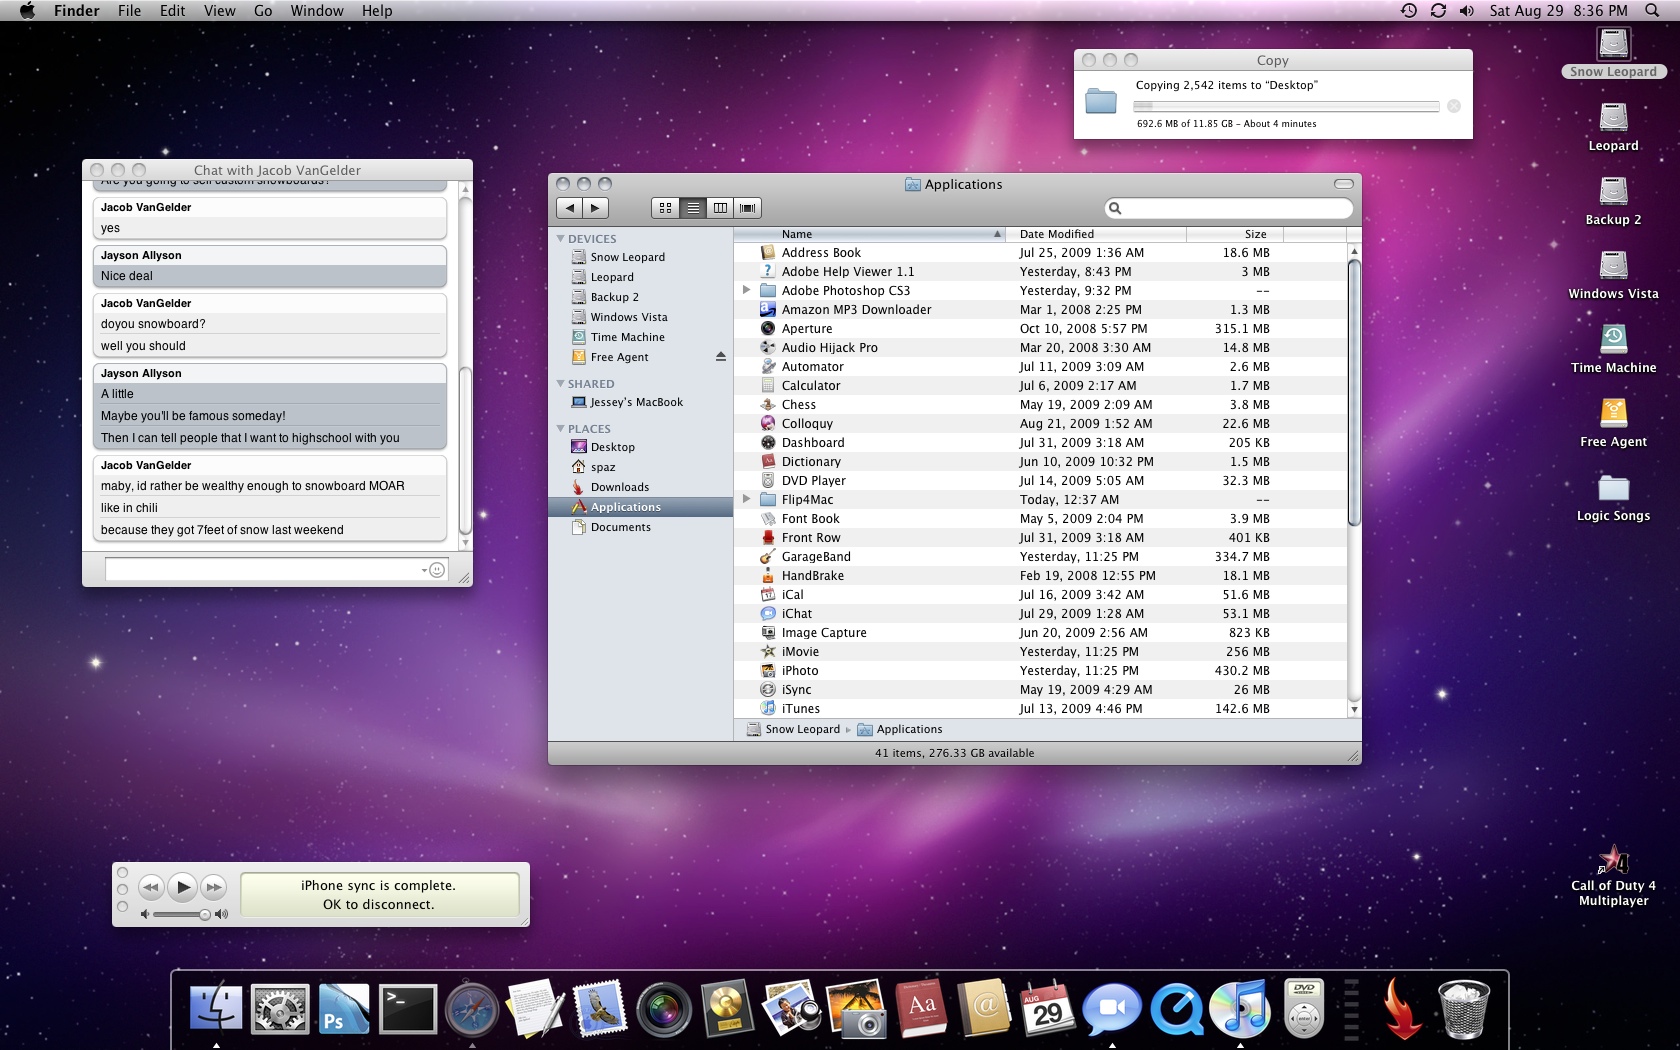This screenshot has height=1050, width=1680.
Task: Switch Finder to icon view
Action: pyautogui.click(x=665, y=208)
